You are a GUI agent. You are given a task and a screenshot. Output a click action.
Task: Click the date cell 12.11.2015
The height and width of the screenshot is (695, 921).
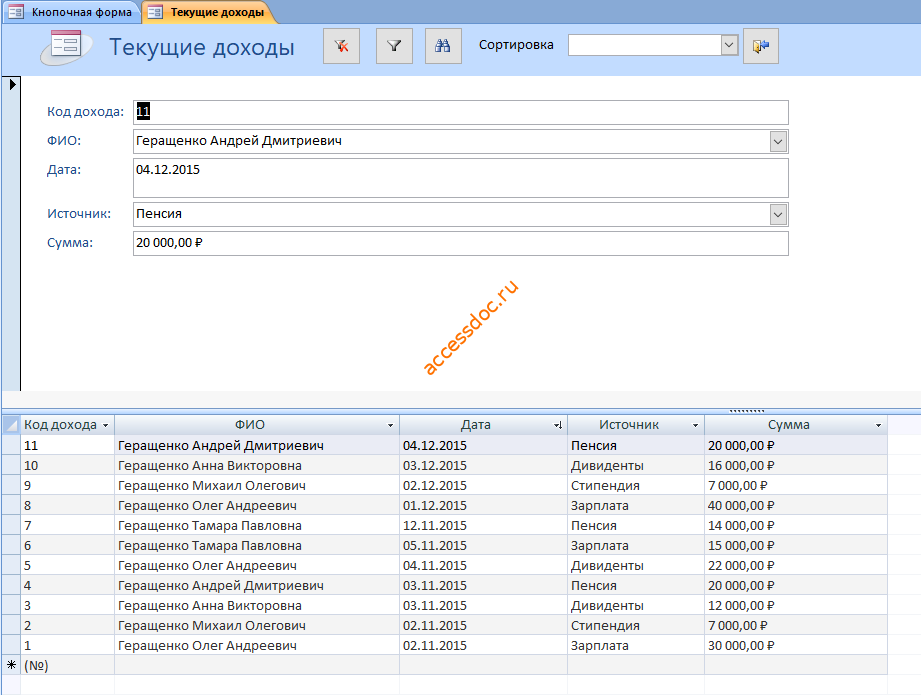click(483, 525)
